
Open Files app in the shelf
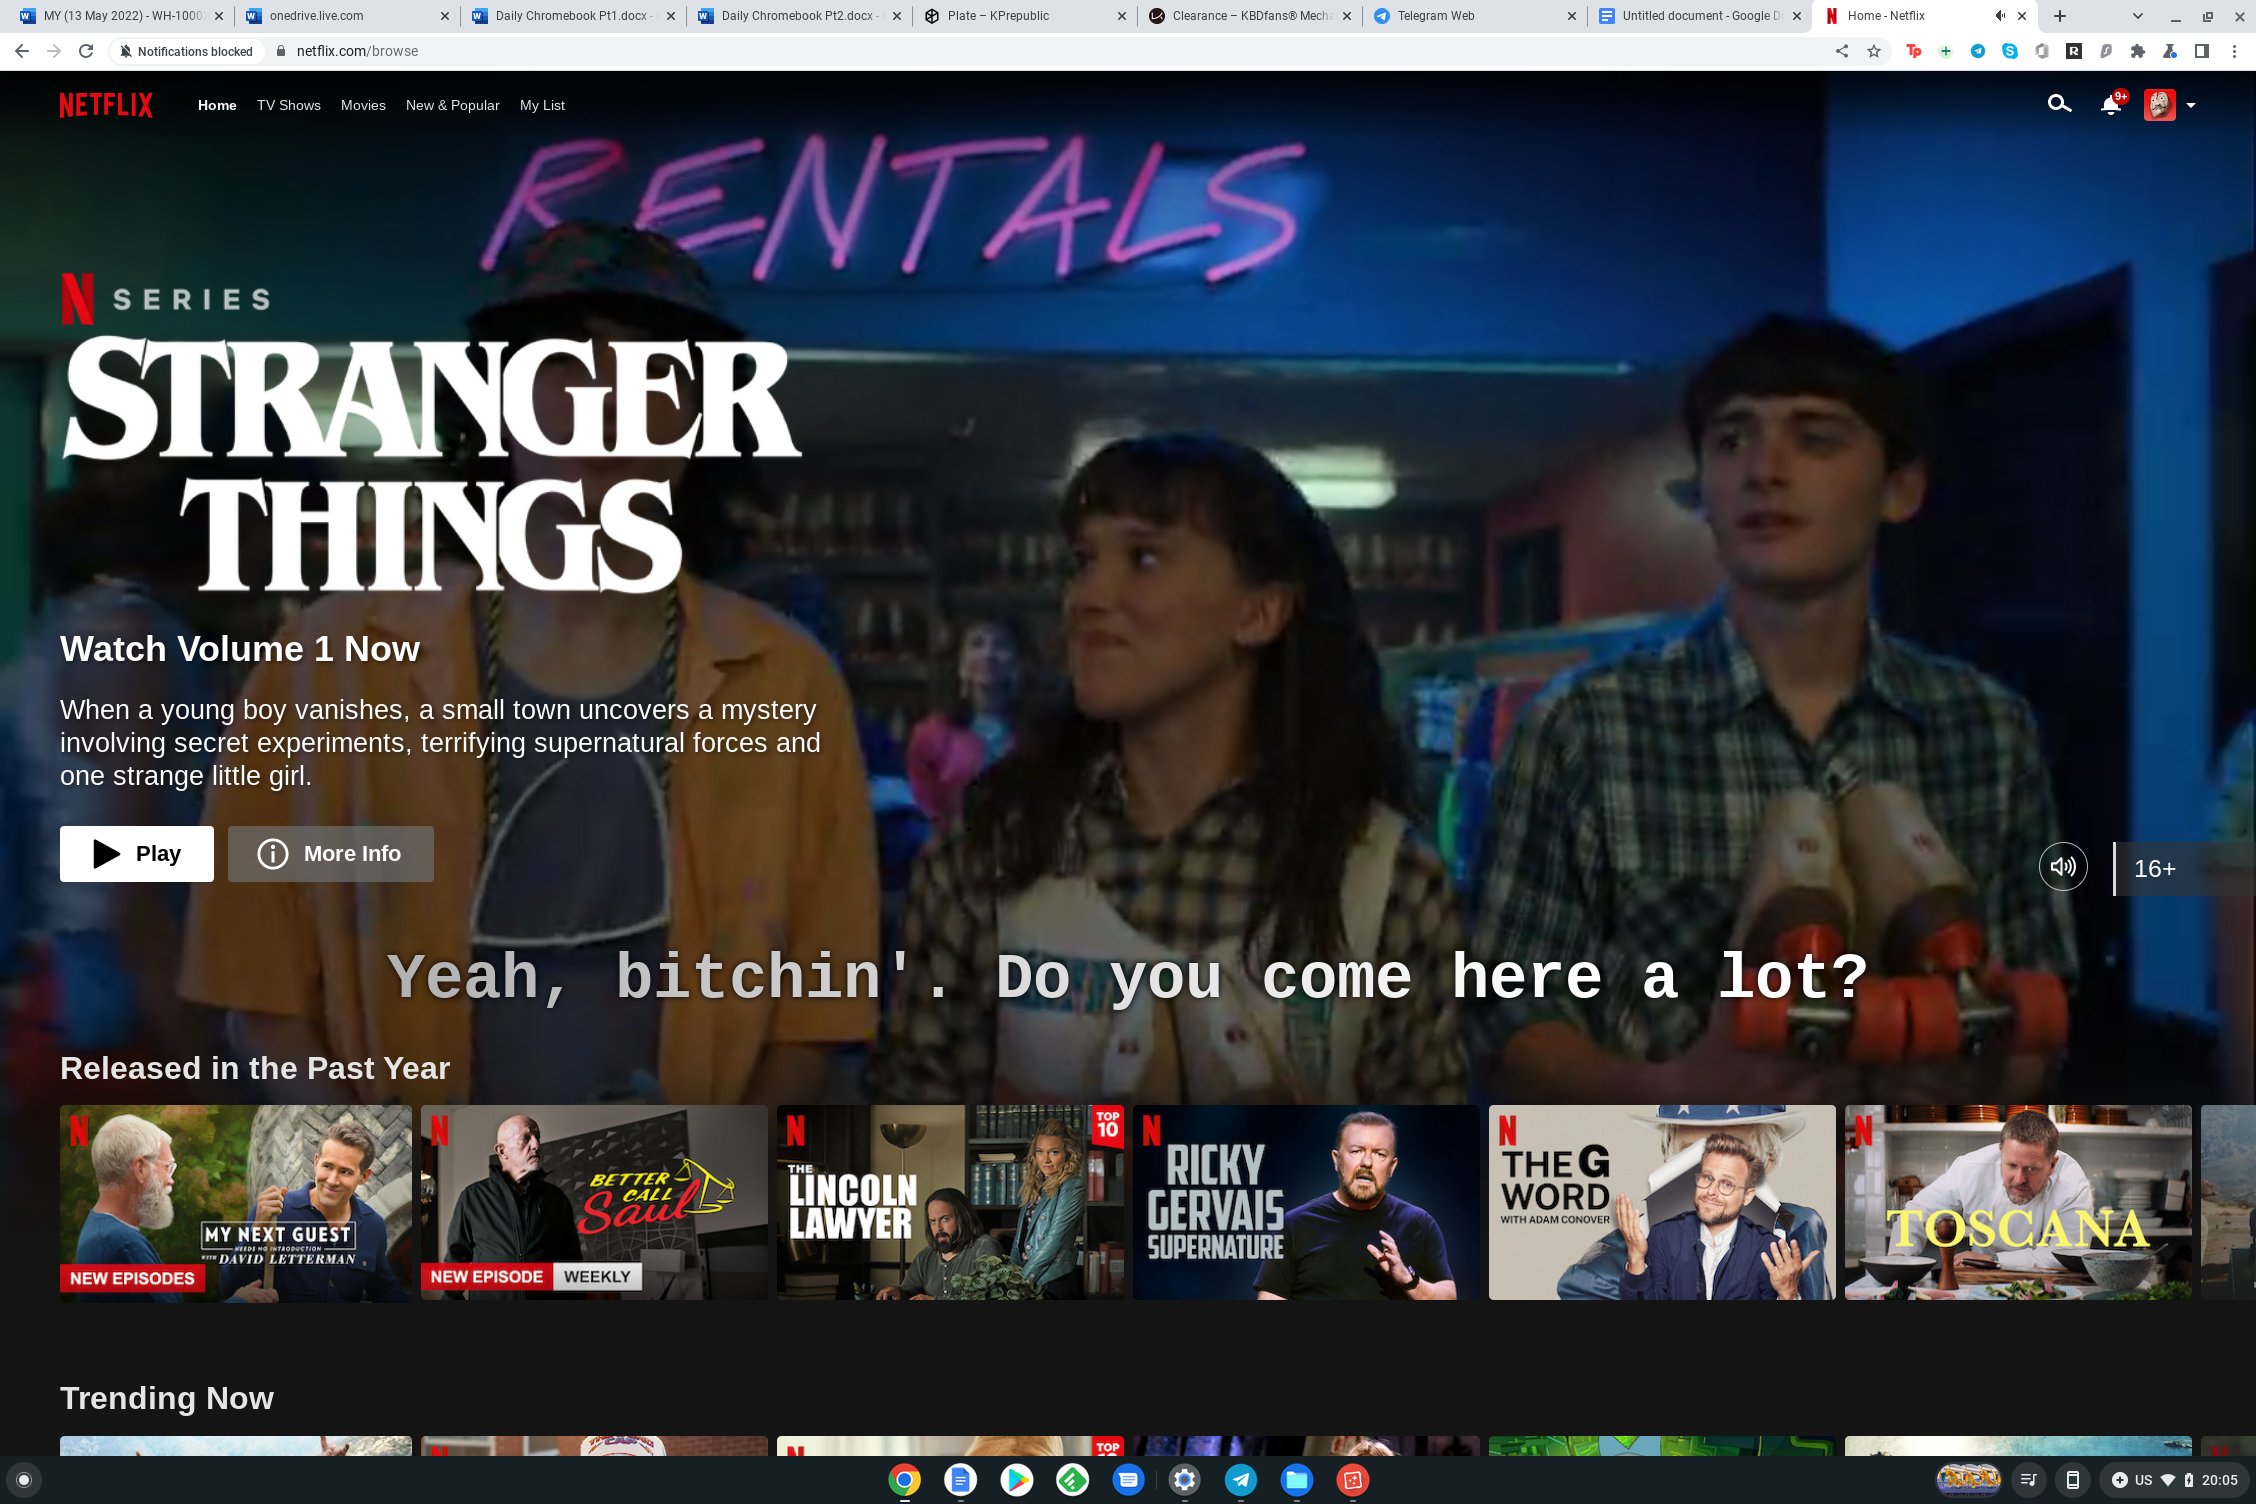pos(1296,1480)
